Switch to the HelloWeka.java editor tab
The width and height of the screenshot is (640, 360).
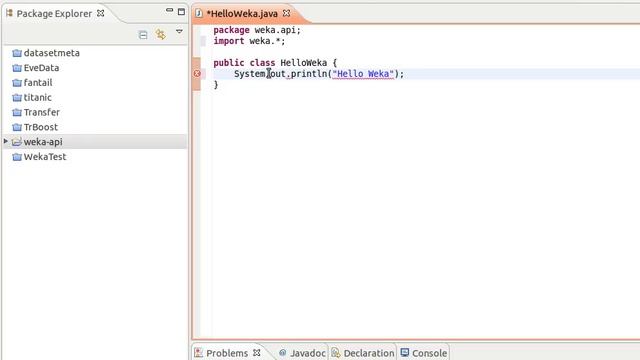pos(242,13)
